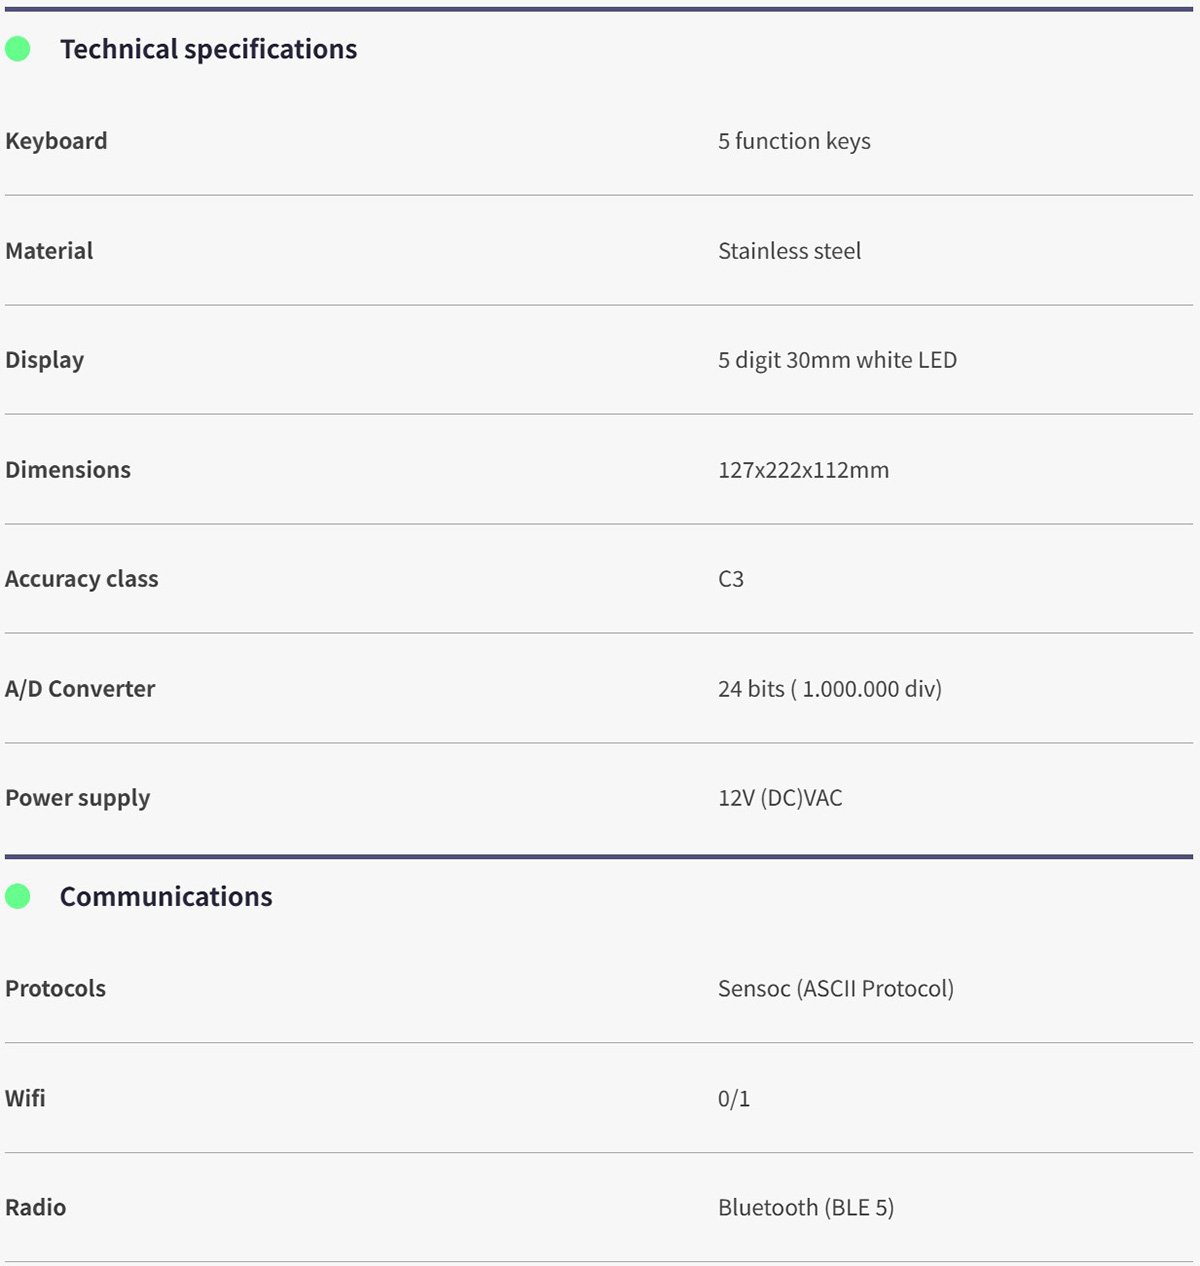Click the "12V (DC)VAC" power supply value
Viewport: 1200px width, 1266px height.
pyautogui.click(x=780, y=798)
